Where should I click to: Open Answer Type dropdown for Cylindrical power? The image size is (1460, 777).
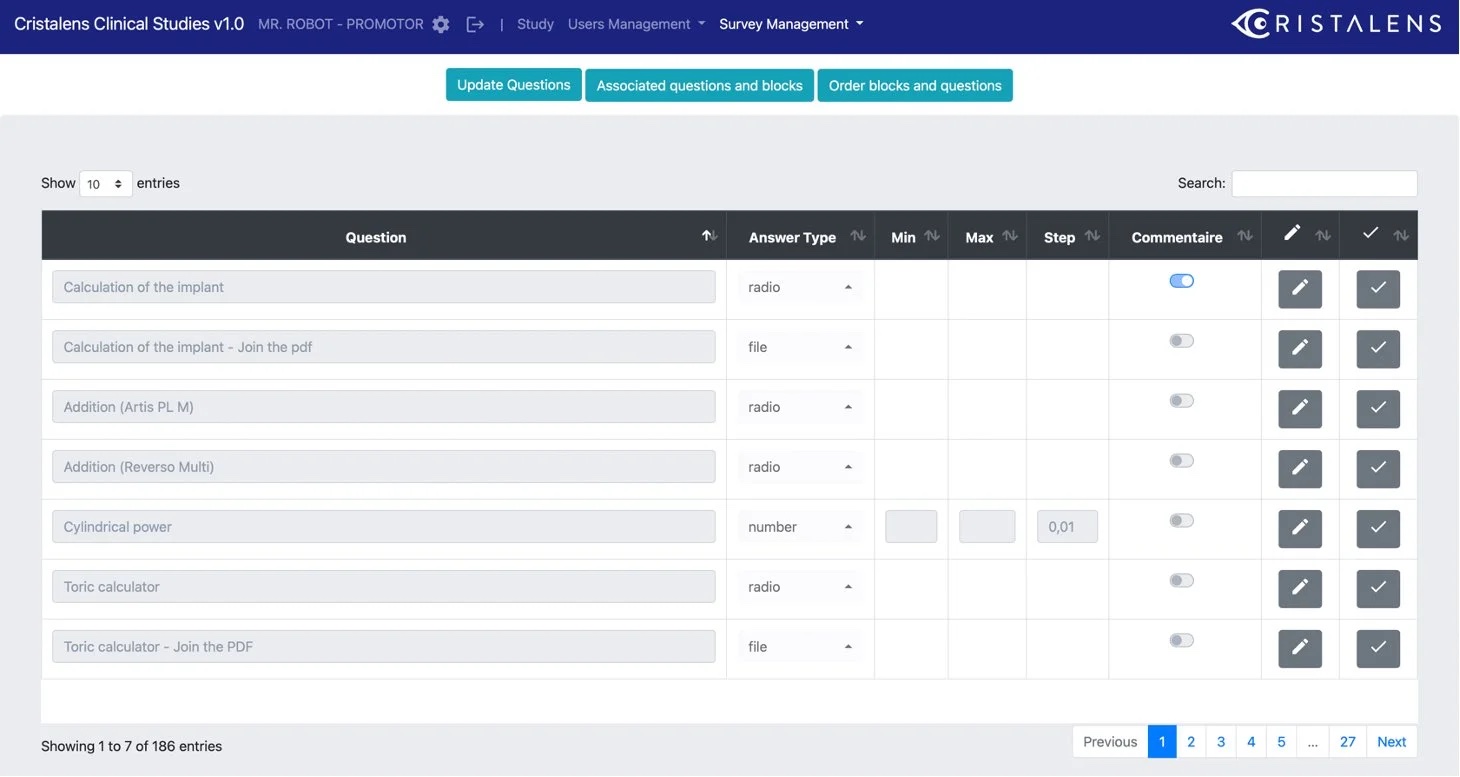tap(799, 527)
